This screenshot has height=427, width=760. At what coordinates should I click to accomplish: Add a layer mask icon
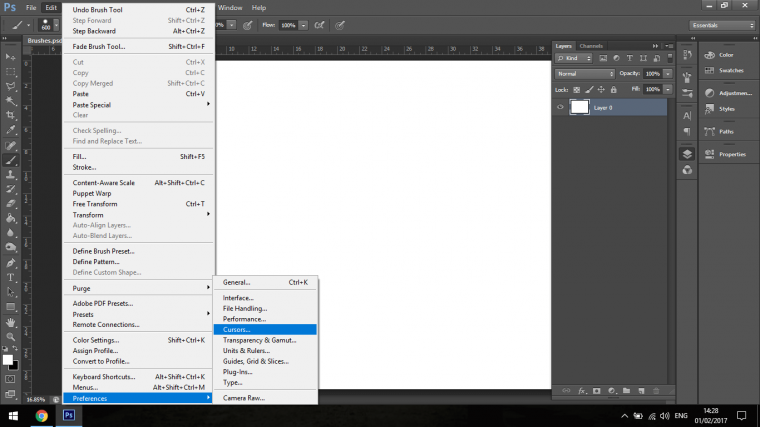(597, 391)
